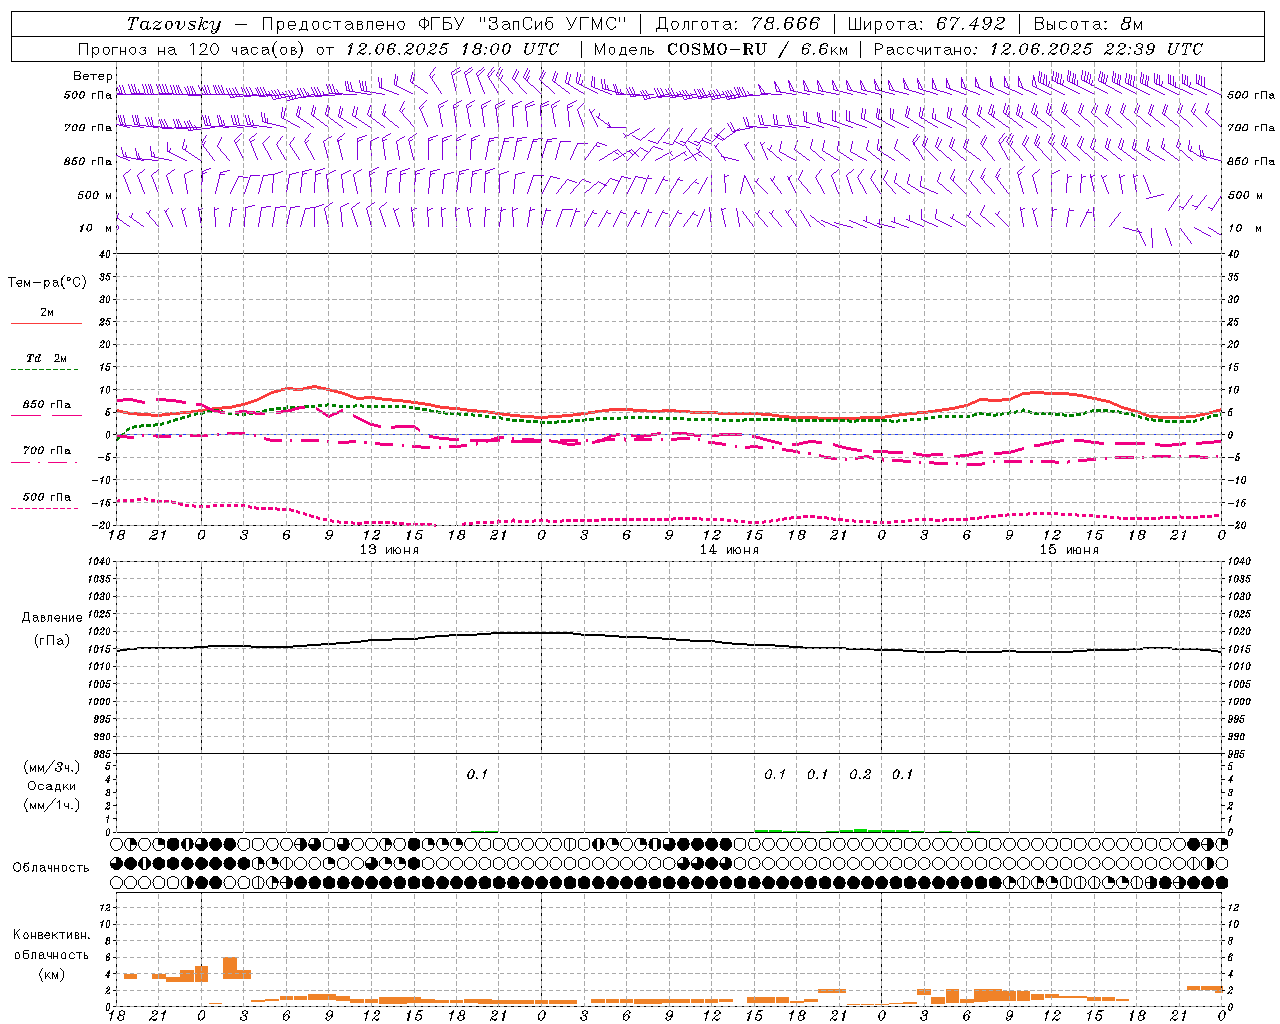Select the "Предоставлено ФГБУ ЗапСиб УГМС" header text
Screen dimensions: 1280x1024
point(444,24)
